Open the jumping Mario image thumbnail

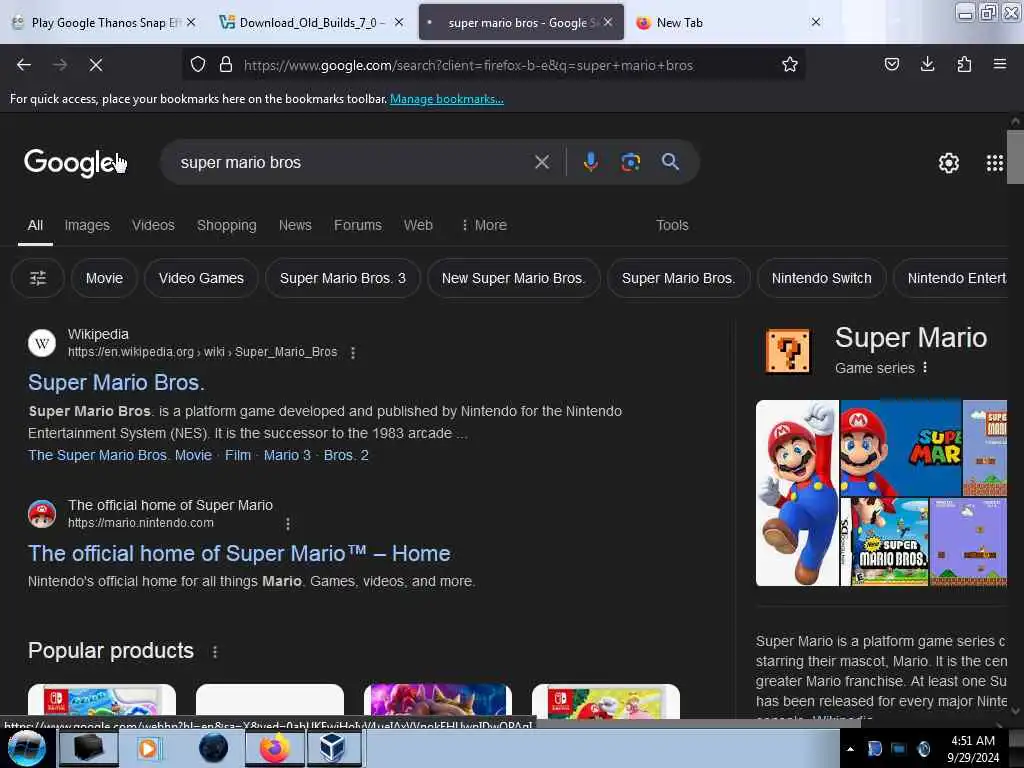point(797,493)
